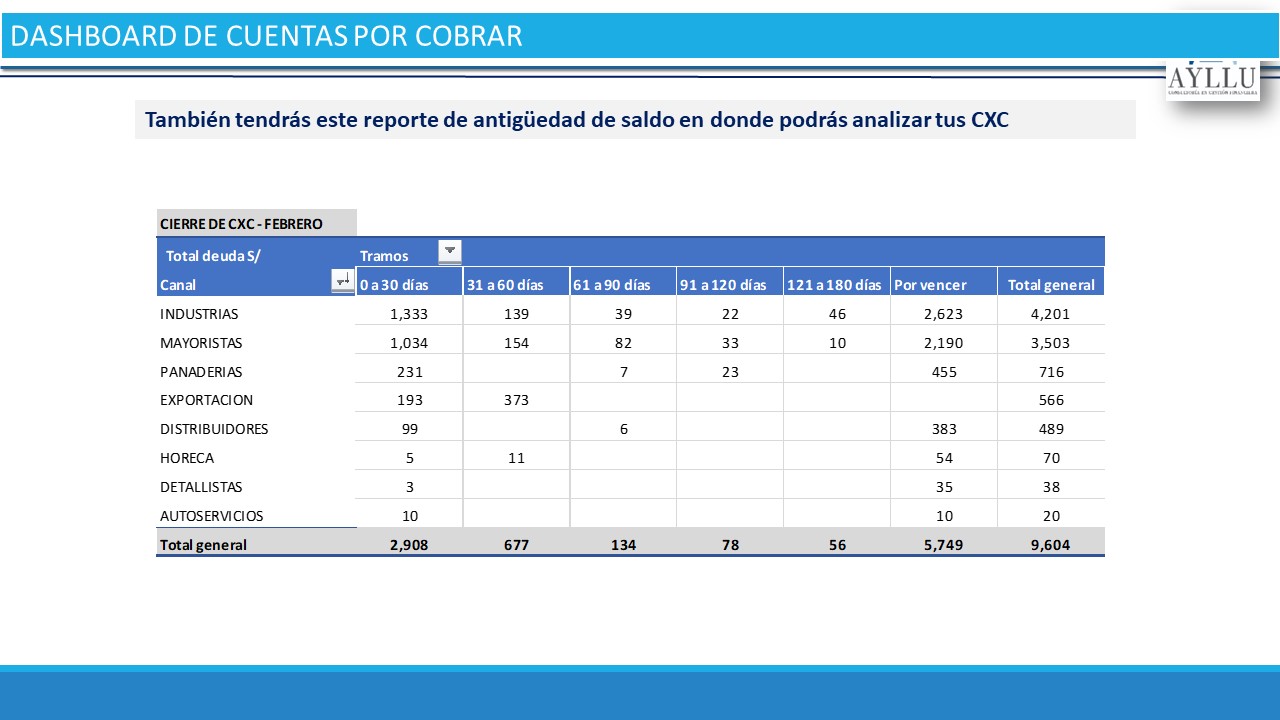The width and height of the screenshot is (1280, 720).
Task: Select the DISTRIBUIDORES row label
Action: click(214, 429)
